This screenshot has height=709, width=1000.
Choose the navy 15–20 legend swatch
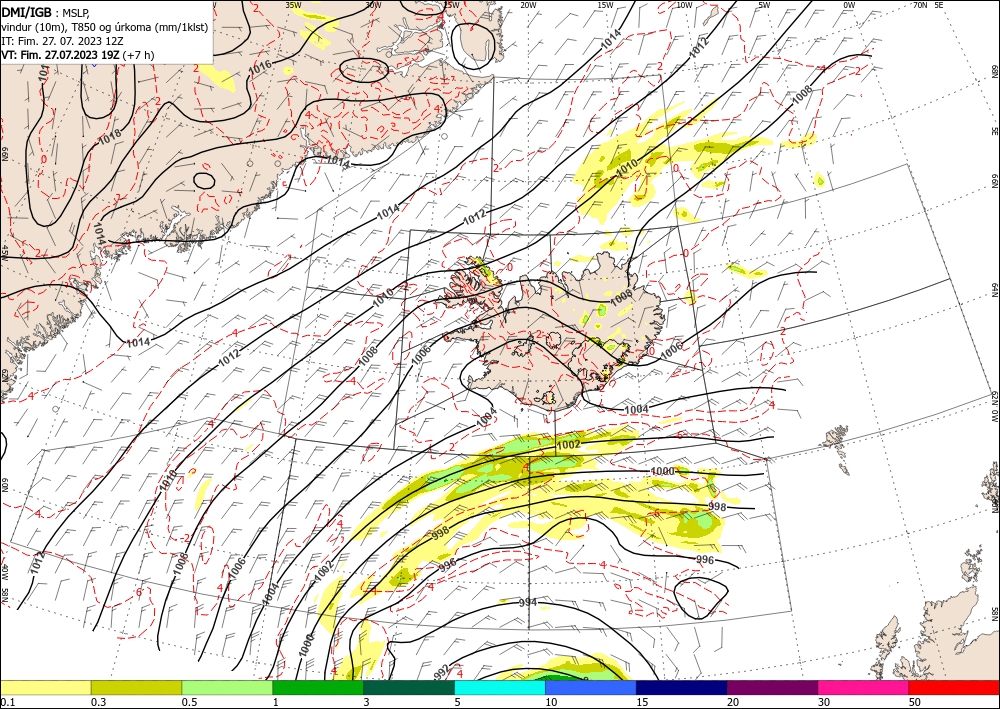coord(682,687)
